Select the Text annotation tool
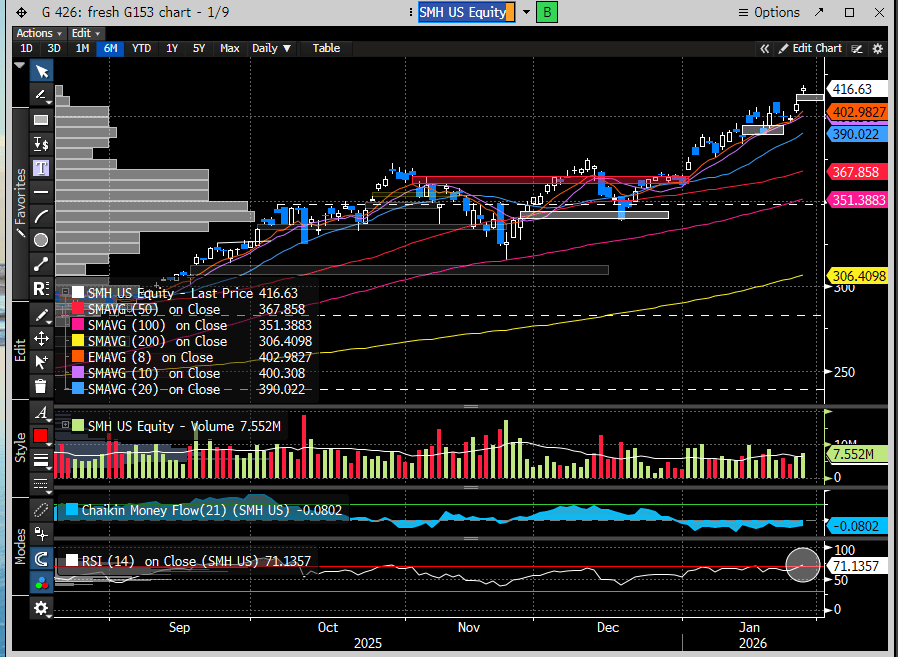Viewport: 898px width, 657px height. (x=41, y=167)
